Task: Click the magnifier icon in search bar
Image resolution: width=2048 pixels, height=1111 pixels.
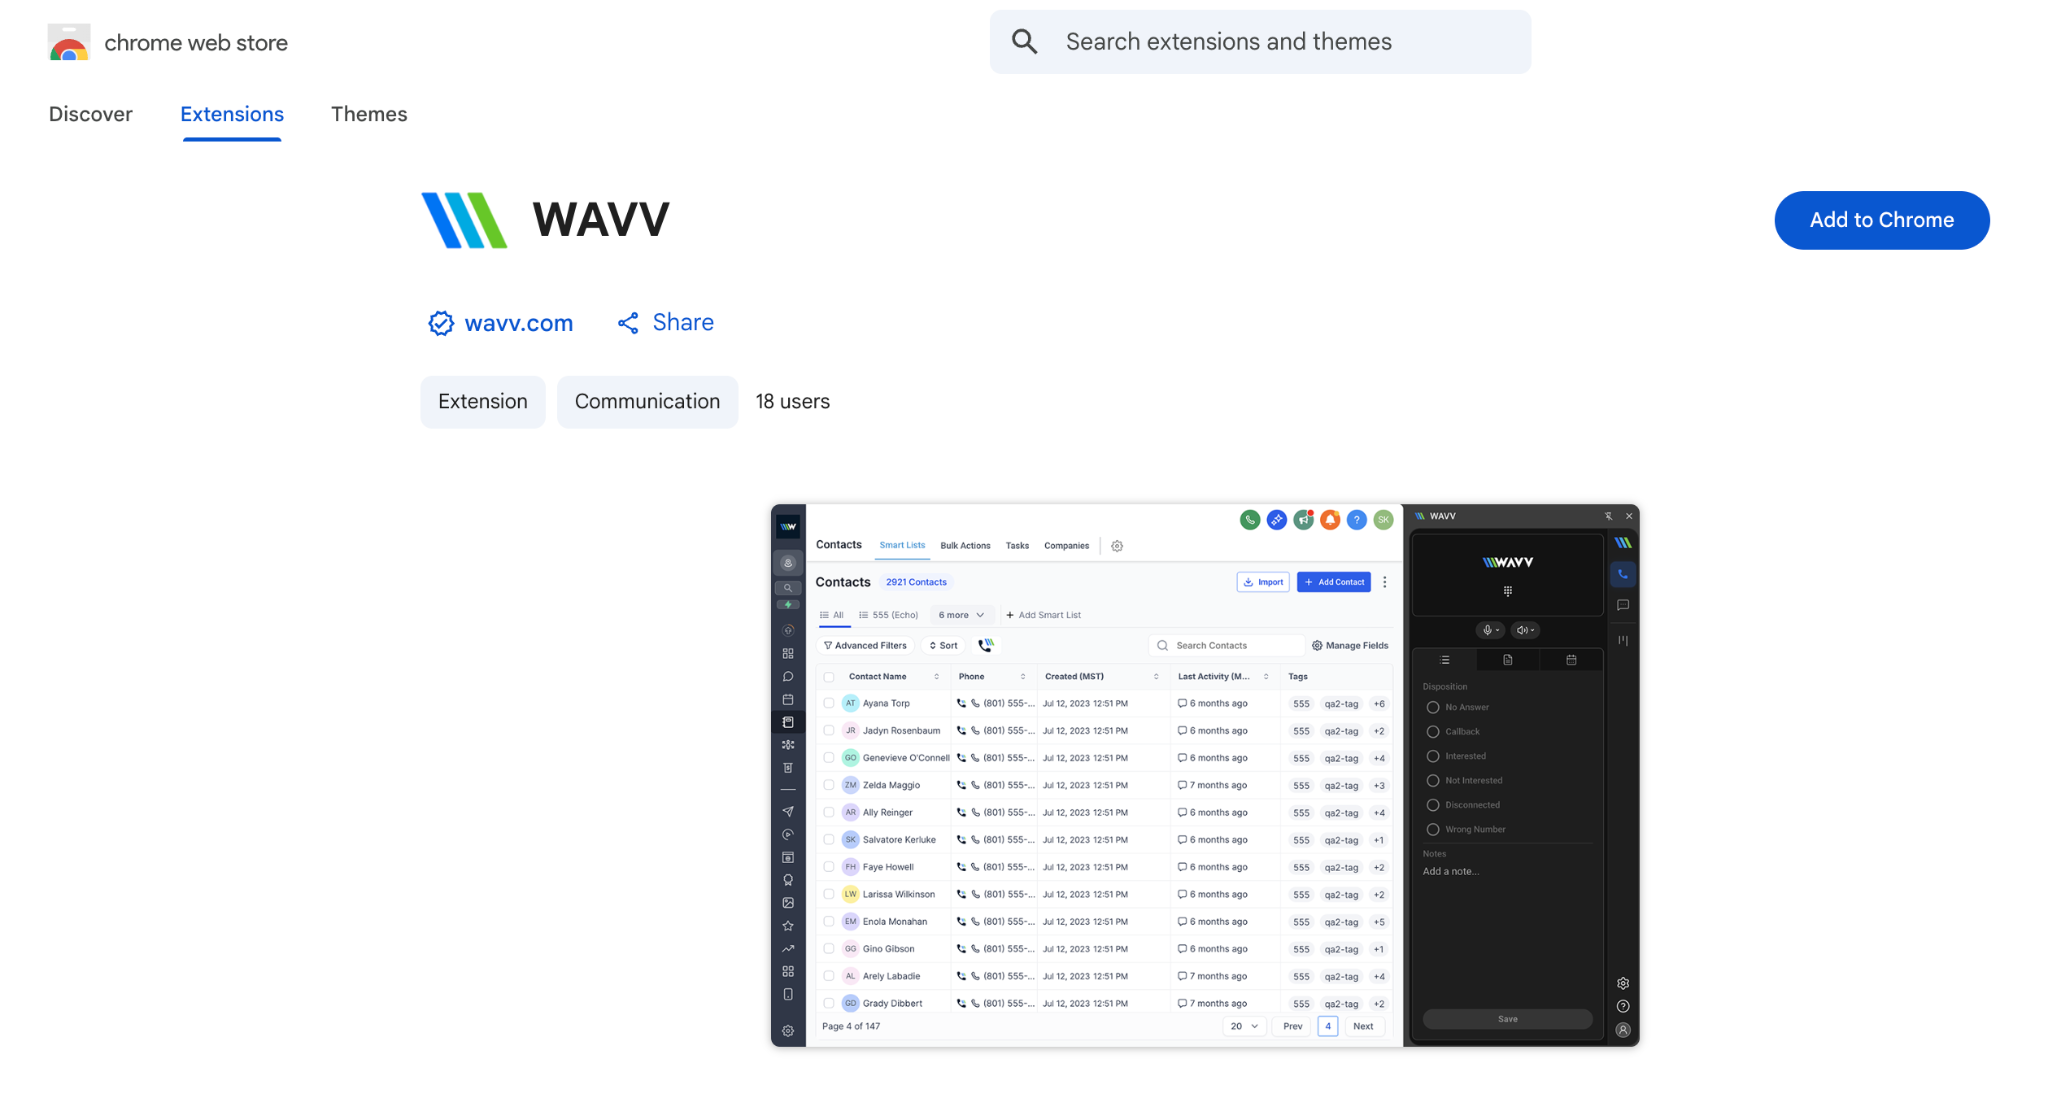Action: tap(1024, 42)
